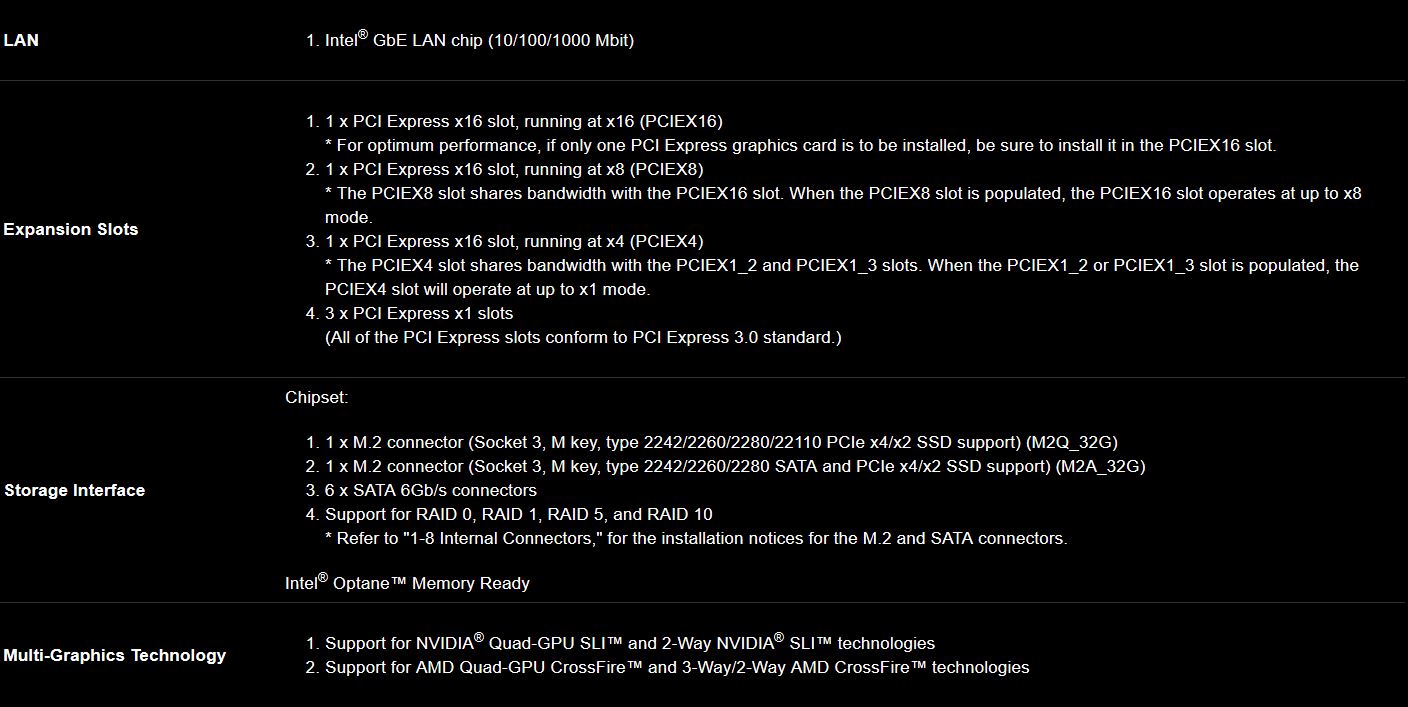
Task: Click the PCI Express 3.0 standard note
Action: tap(583, 337)
